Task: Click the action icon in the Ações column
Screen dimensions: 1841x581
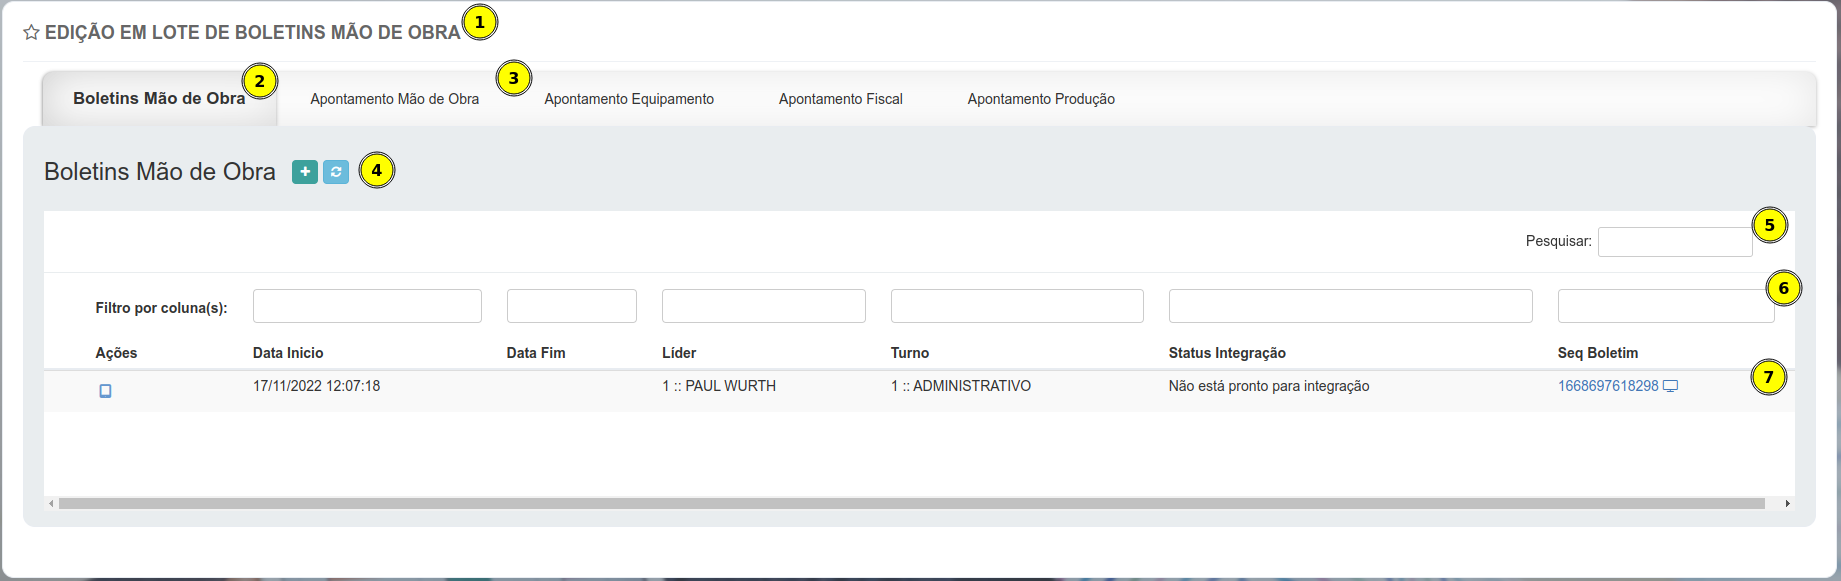Action: coord(105,391)
